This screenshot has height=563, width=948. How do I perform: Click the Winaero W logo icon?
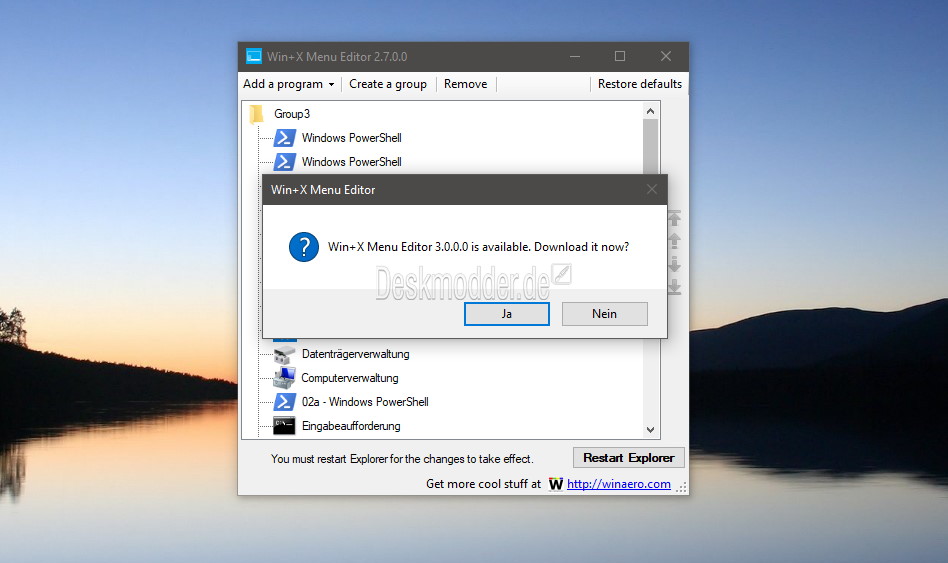pos(556,484)
